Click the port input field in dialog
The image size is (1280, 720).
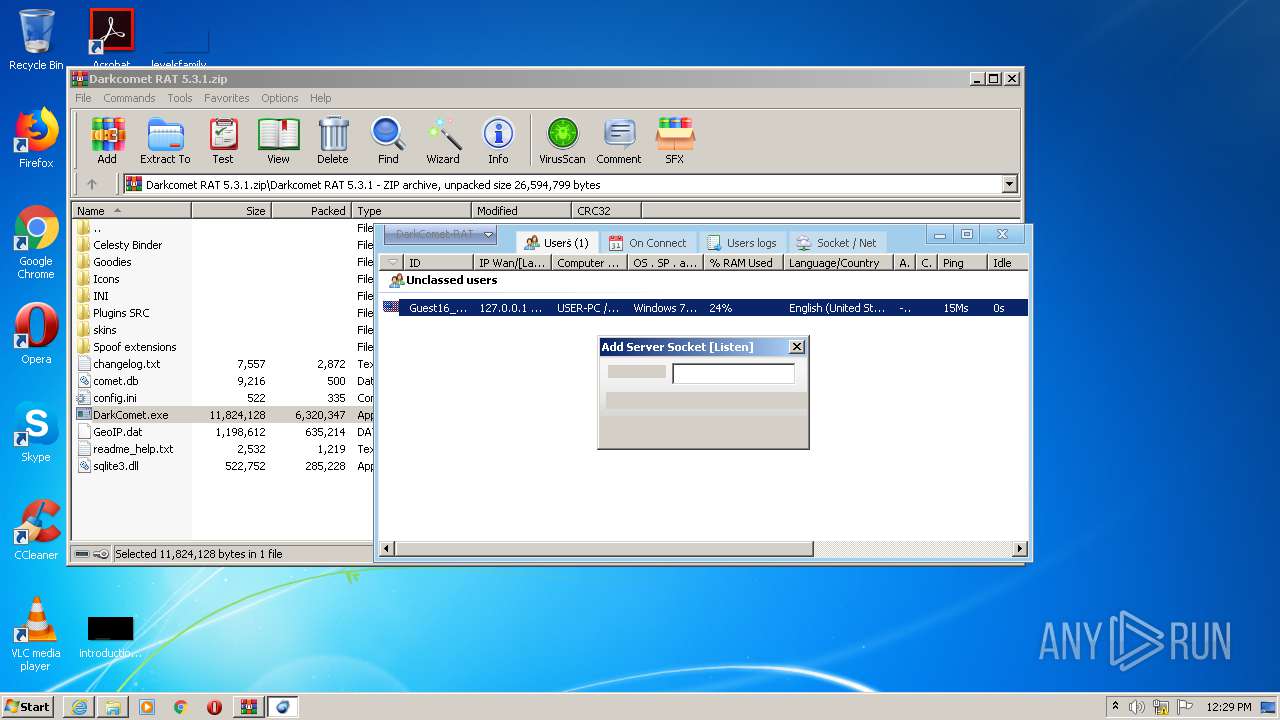tap(733, 373)
